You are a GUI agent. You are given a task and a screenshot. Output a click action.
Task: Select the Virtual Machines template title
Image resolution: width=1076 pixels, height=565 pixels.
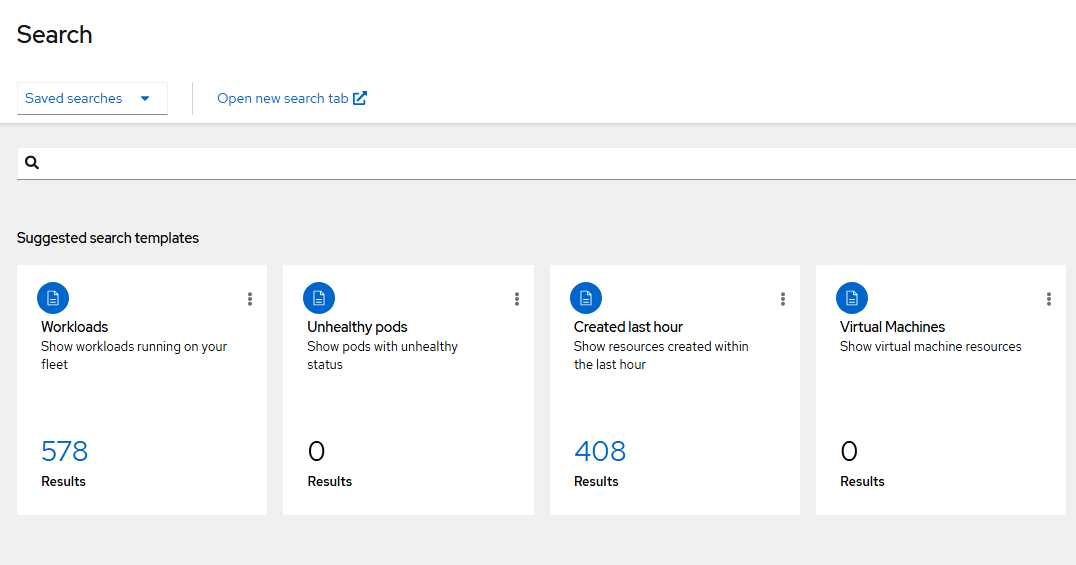(892, 327)
